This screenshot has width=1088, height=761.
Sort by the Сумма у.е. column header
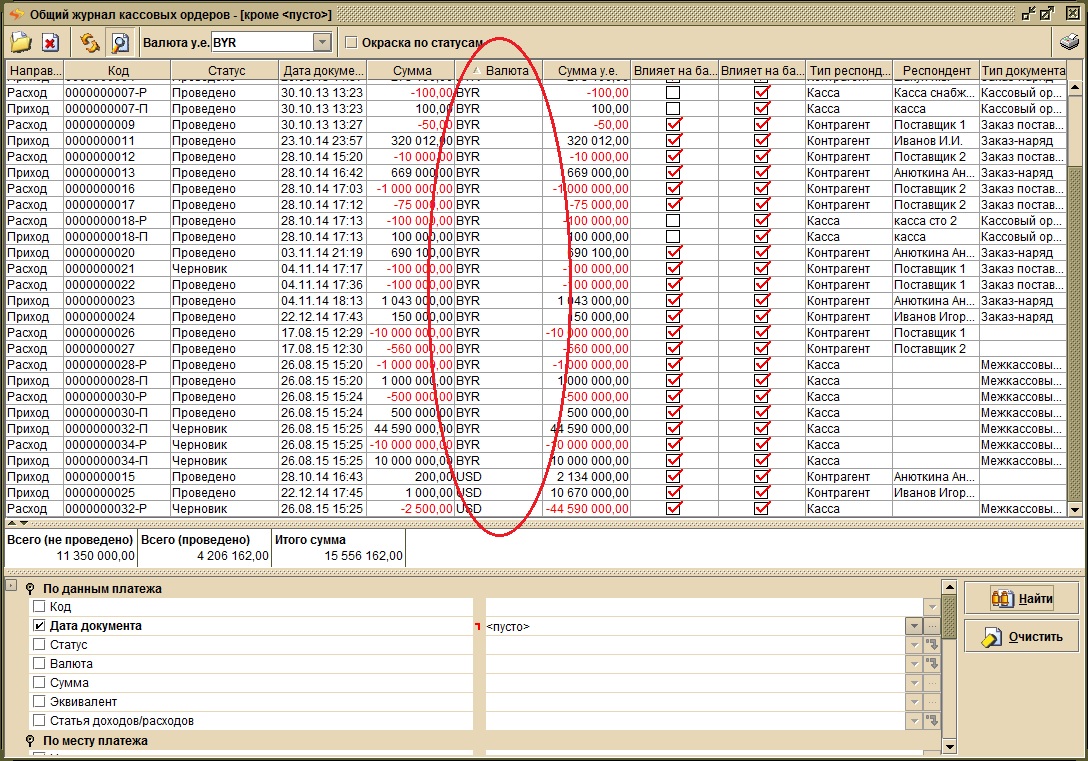(586, 71)
